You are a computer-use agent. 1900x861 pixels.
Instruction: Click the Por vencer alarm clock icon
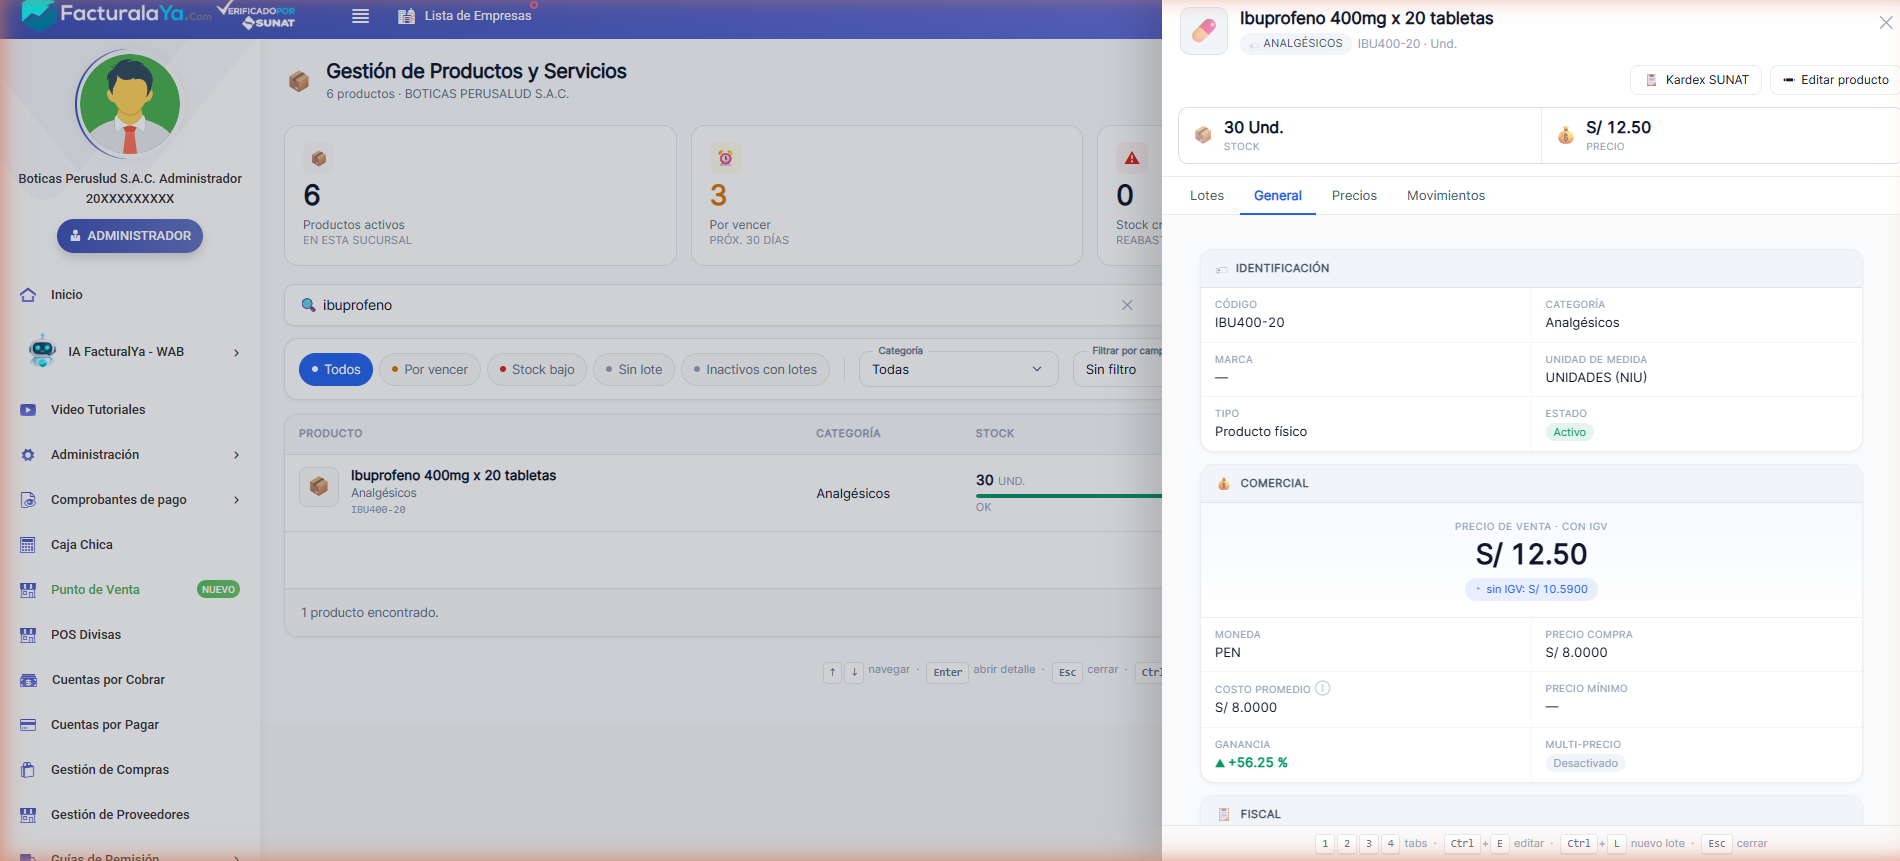pos(726,158)
